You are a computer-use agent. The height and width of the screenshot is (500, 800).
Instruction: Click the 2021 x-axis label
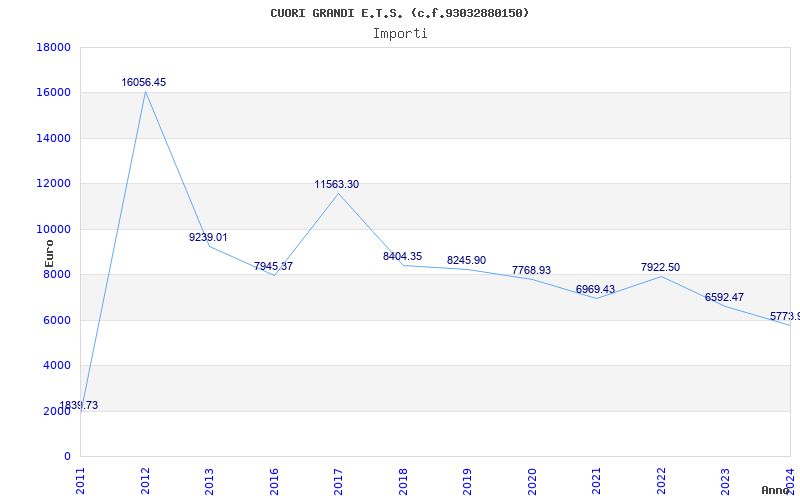(596, 481)
